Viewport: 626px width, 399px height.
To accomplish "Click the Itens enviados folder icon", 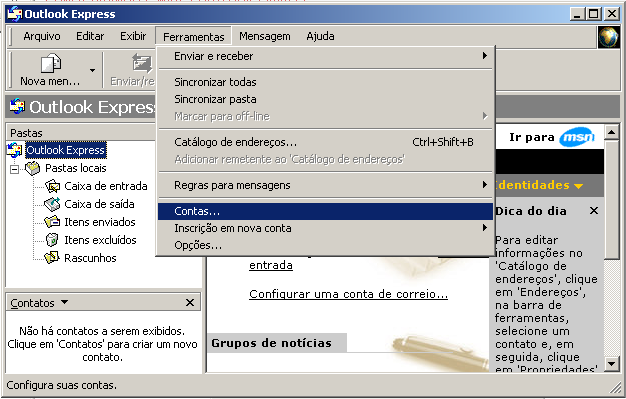I will (52, 222).
